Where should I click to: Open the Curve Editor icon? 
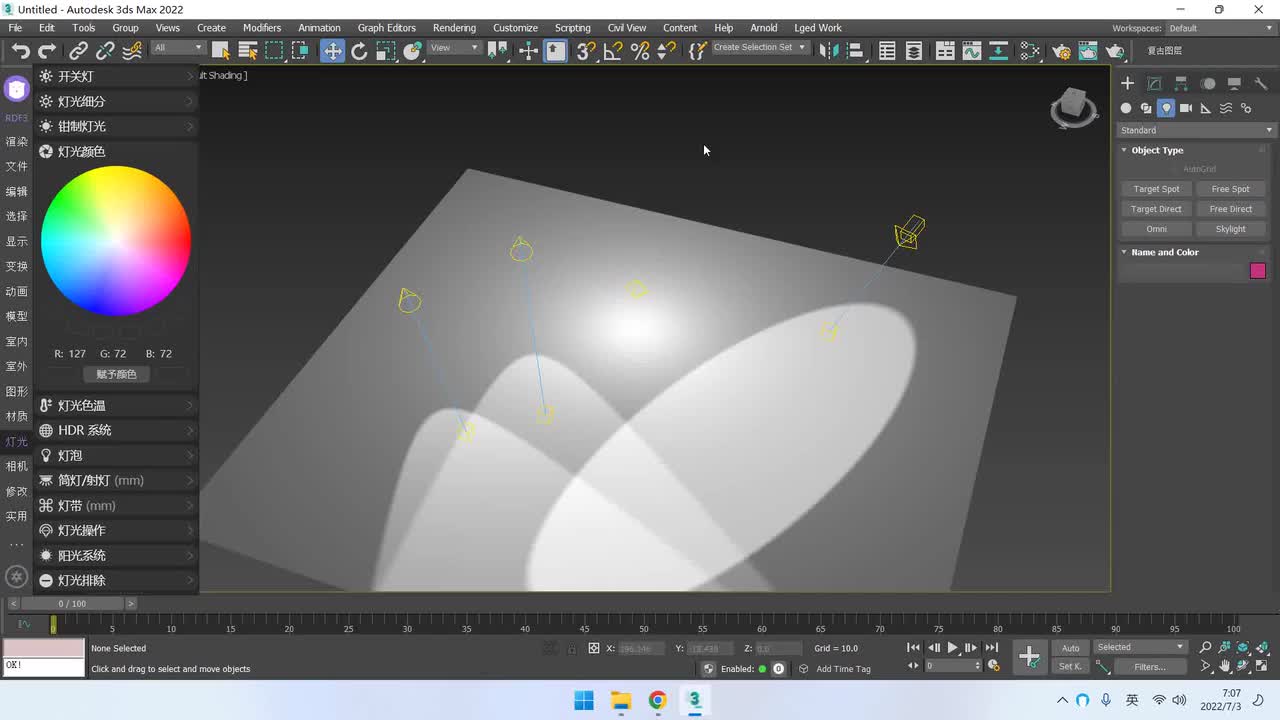(x=971, y=51)
